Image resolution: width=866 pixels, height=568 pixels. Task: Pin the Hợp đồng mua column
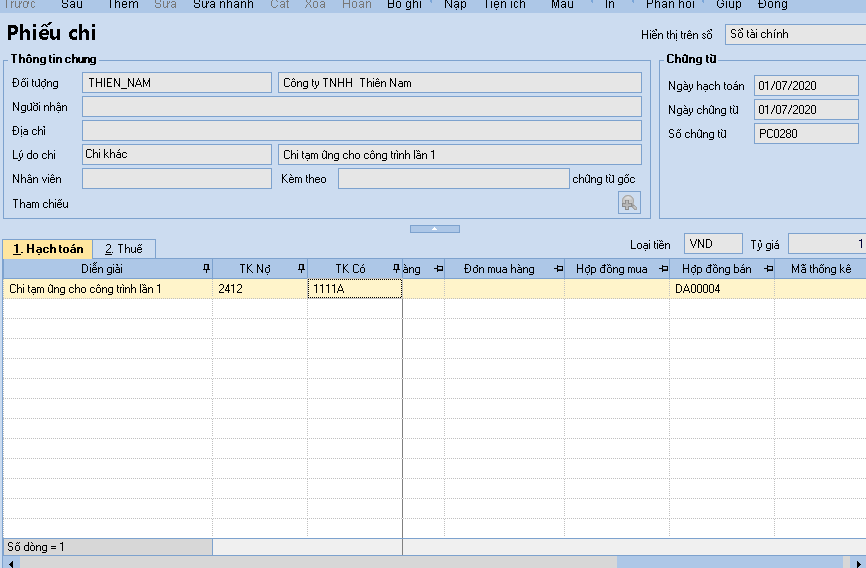point(663,269)
